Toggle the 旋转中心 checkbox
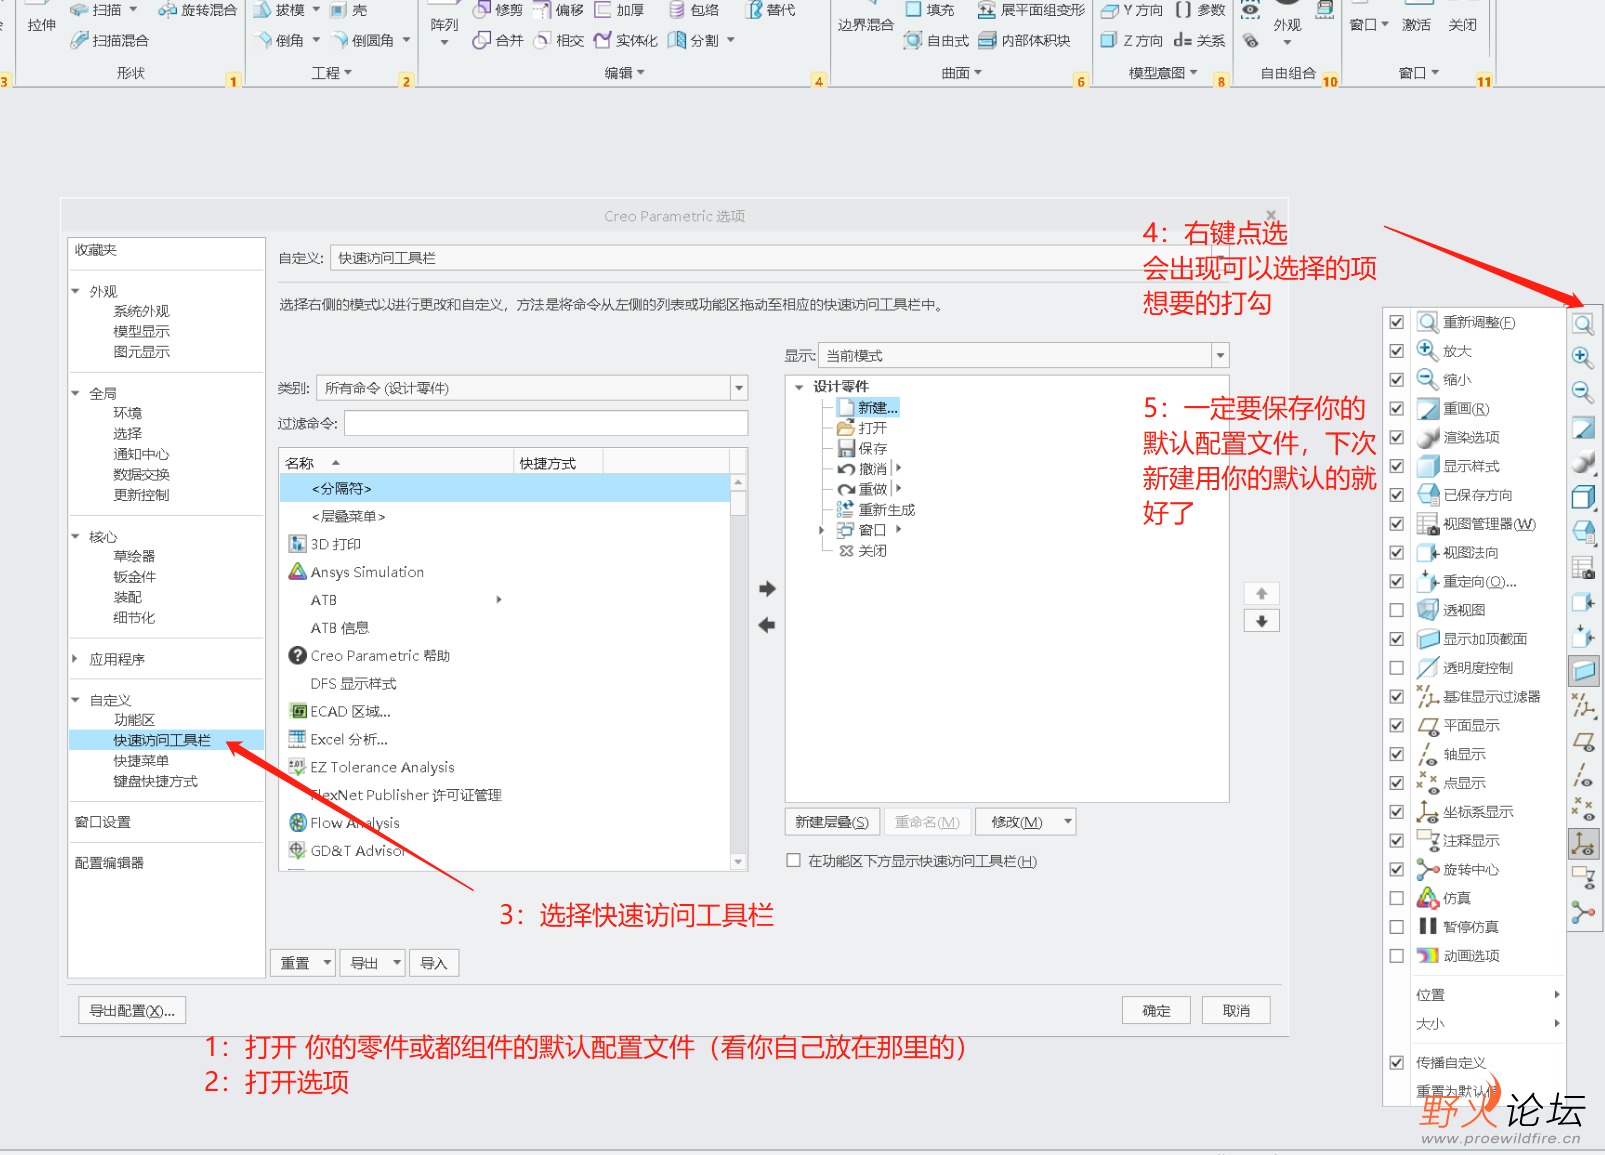Screen dimensions: 1605x1155 coord(1397,870)
